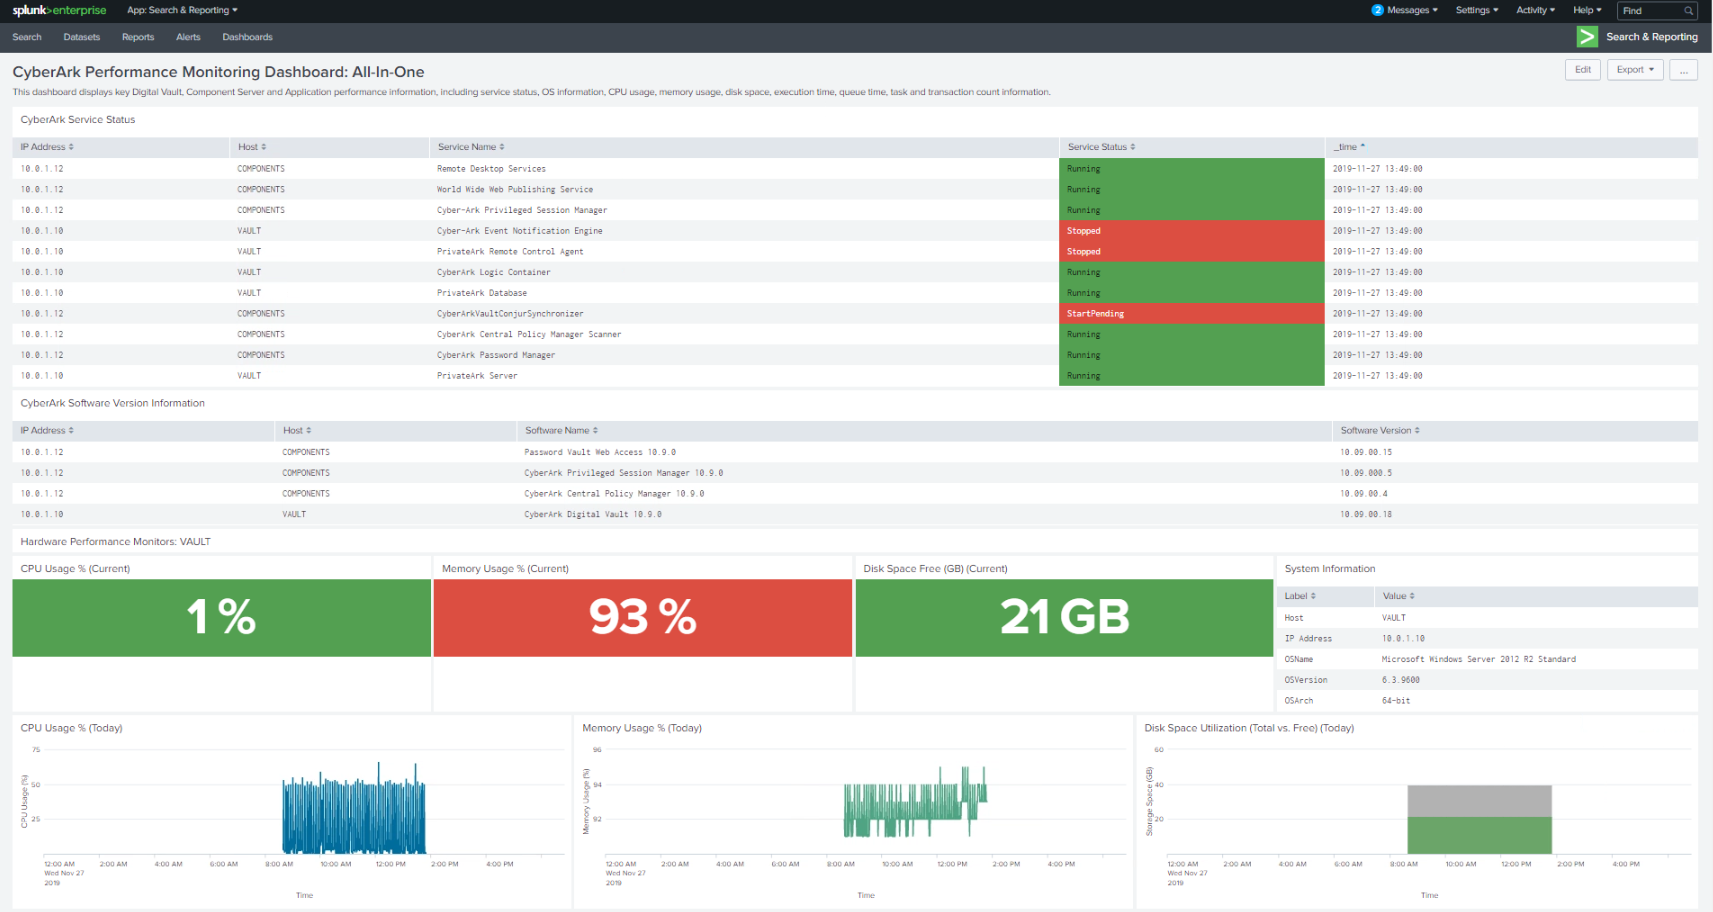Sort Software Version table by Software Name
The height and width of the screenshot is (912, 1713).
click(561, 431)
